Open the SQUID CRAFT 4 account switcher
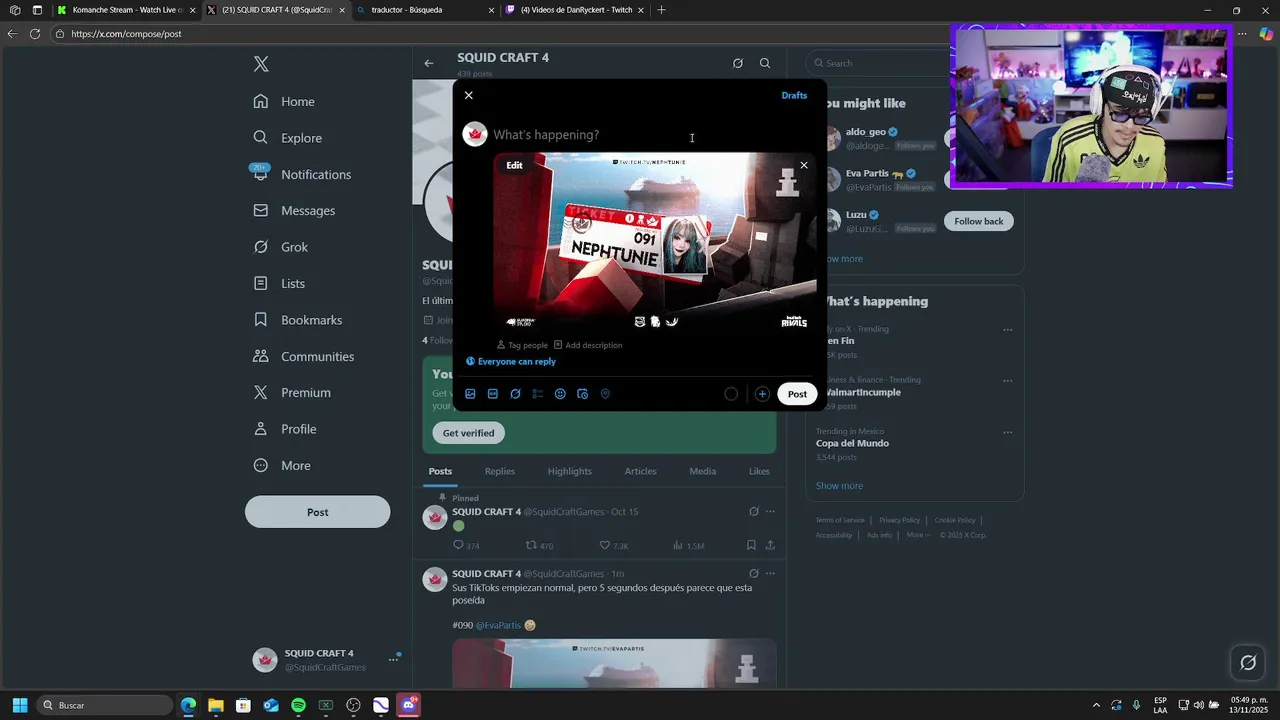 click(x=325, y=660)
